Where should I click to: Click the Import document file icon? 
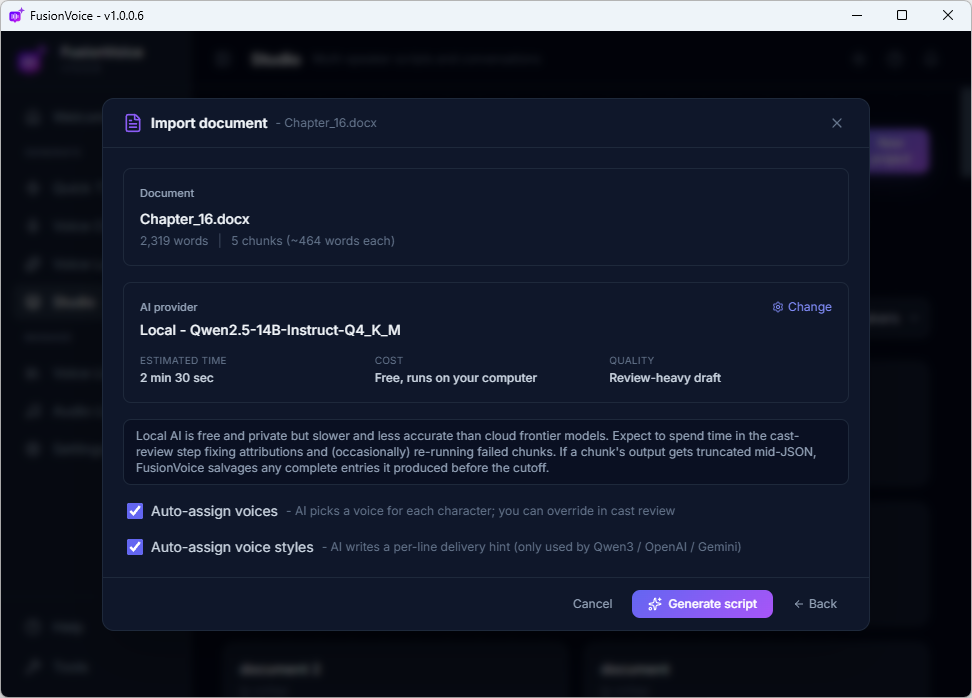(x=133, y=123)
